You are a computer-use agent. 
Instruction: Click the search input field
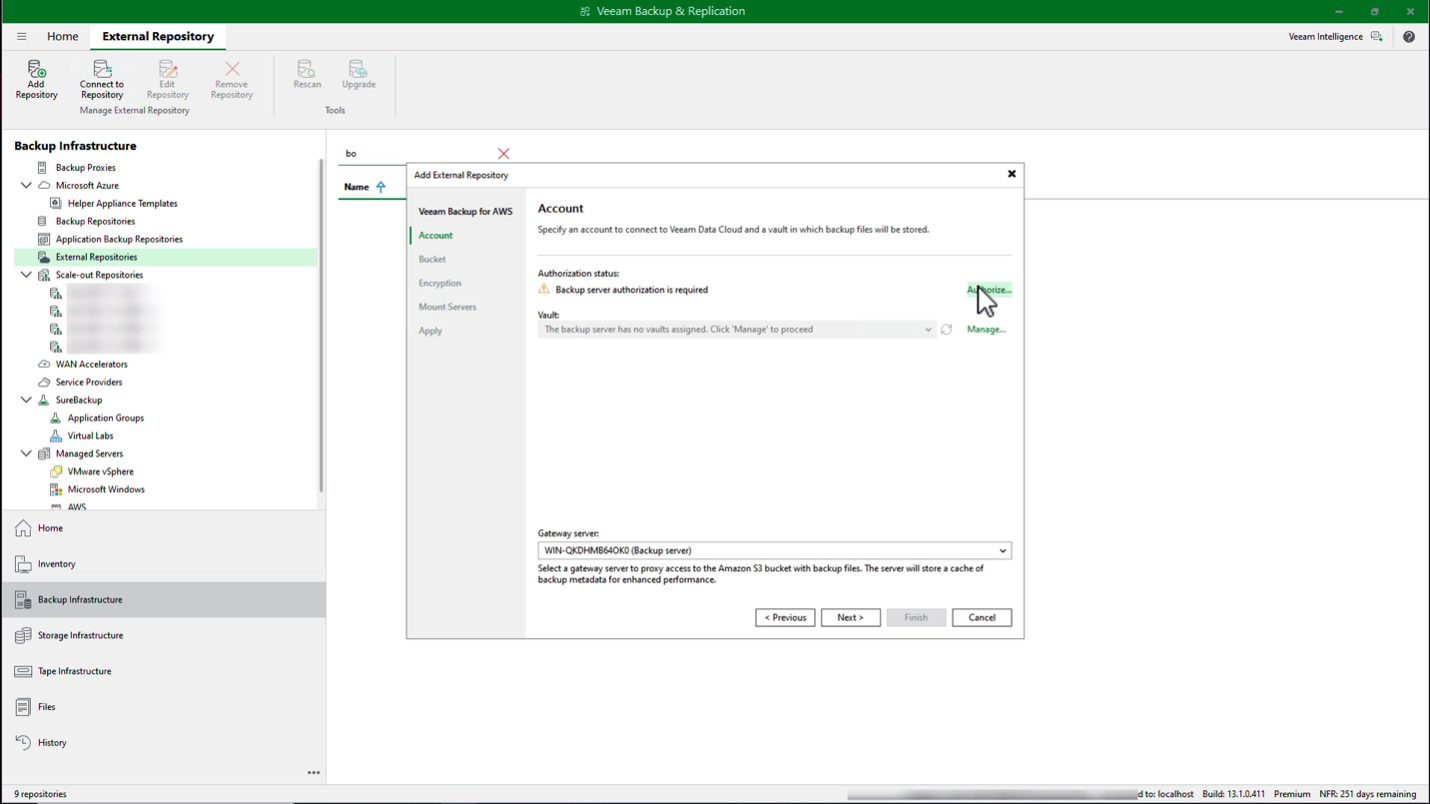(x=418, y=153)
